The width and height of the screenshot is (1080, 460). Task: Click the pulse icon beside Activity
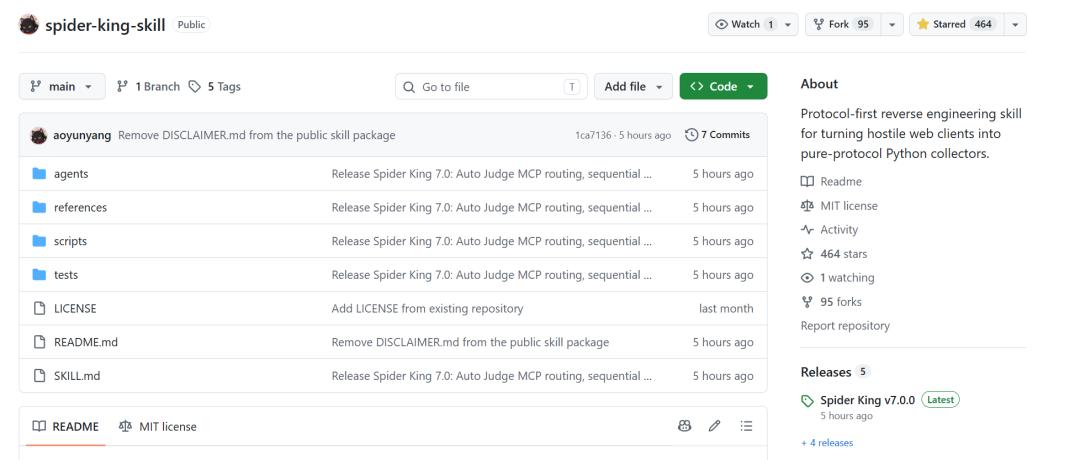pos(807,230)
